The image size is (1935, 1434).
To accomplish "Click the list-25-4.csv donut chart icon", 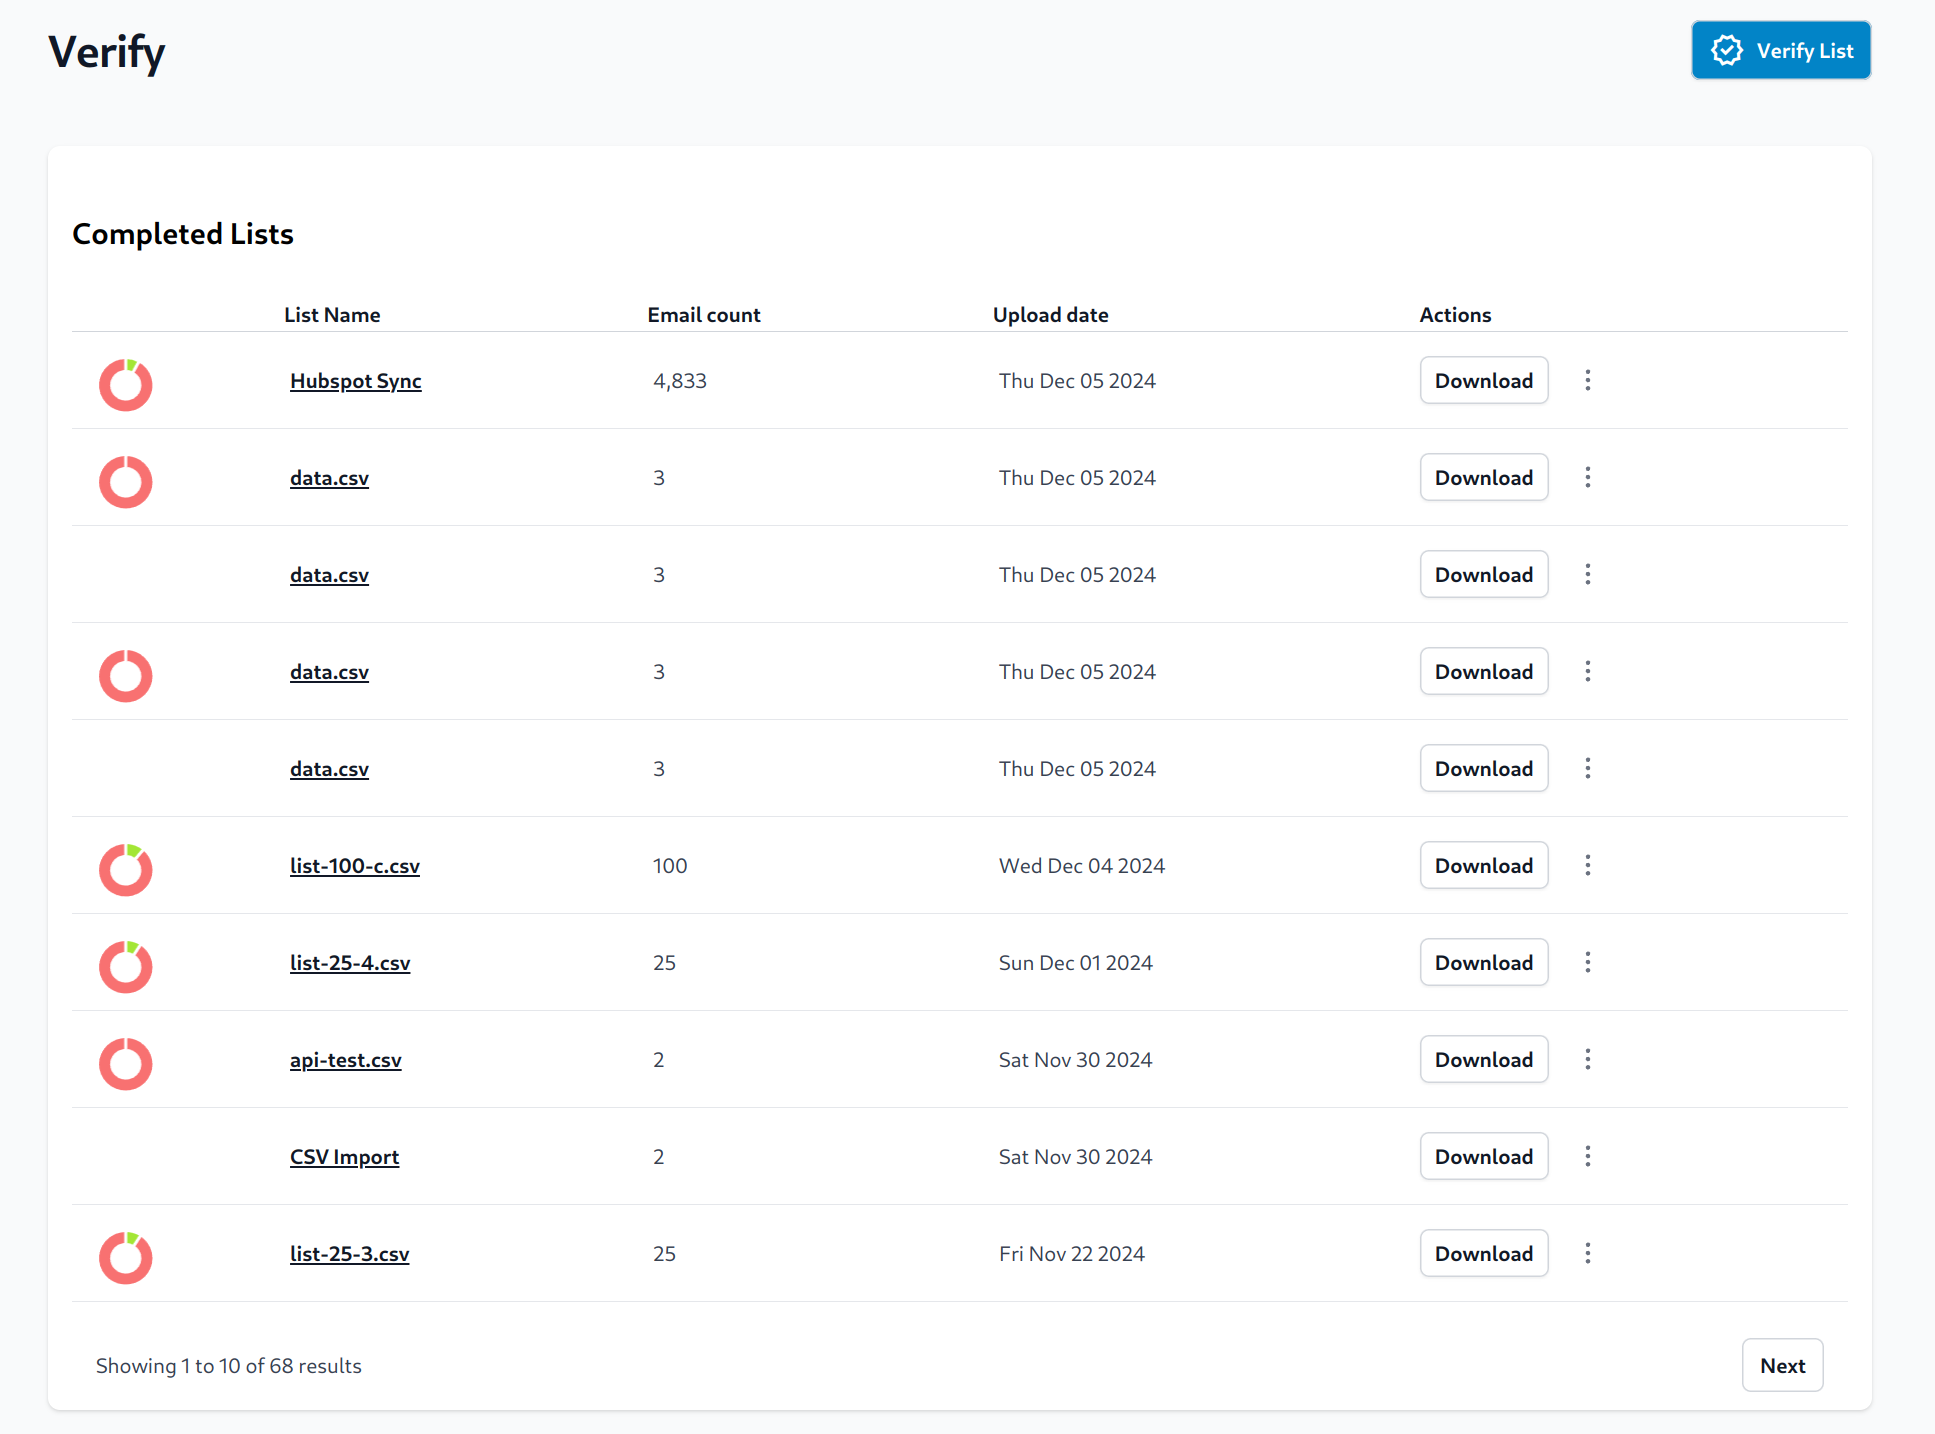I will click(125, 966).
